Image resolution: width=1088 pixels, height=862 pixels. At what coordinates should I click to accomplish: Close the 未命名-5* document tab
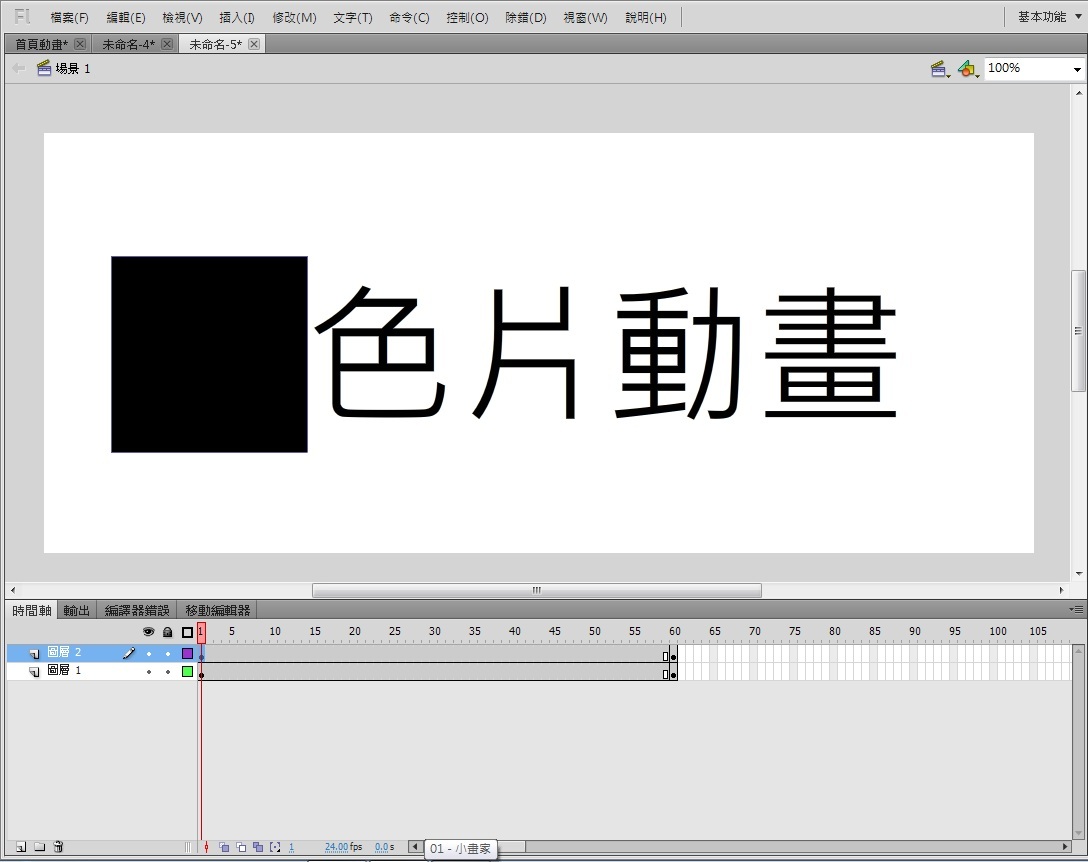pyautogui.click(x=254, y=44)
